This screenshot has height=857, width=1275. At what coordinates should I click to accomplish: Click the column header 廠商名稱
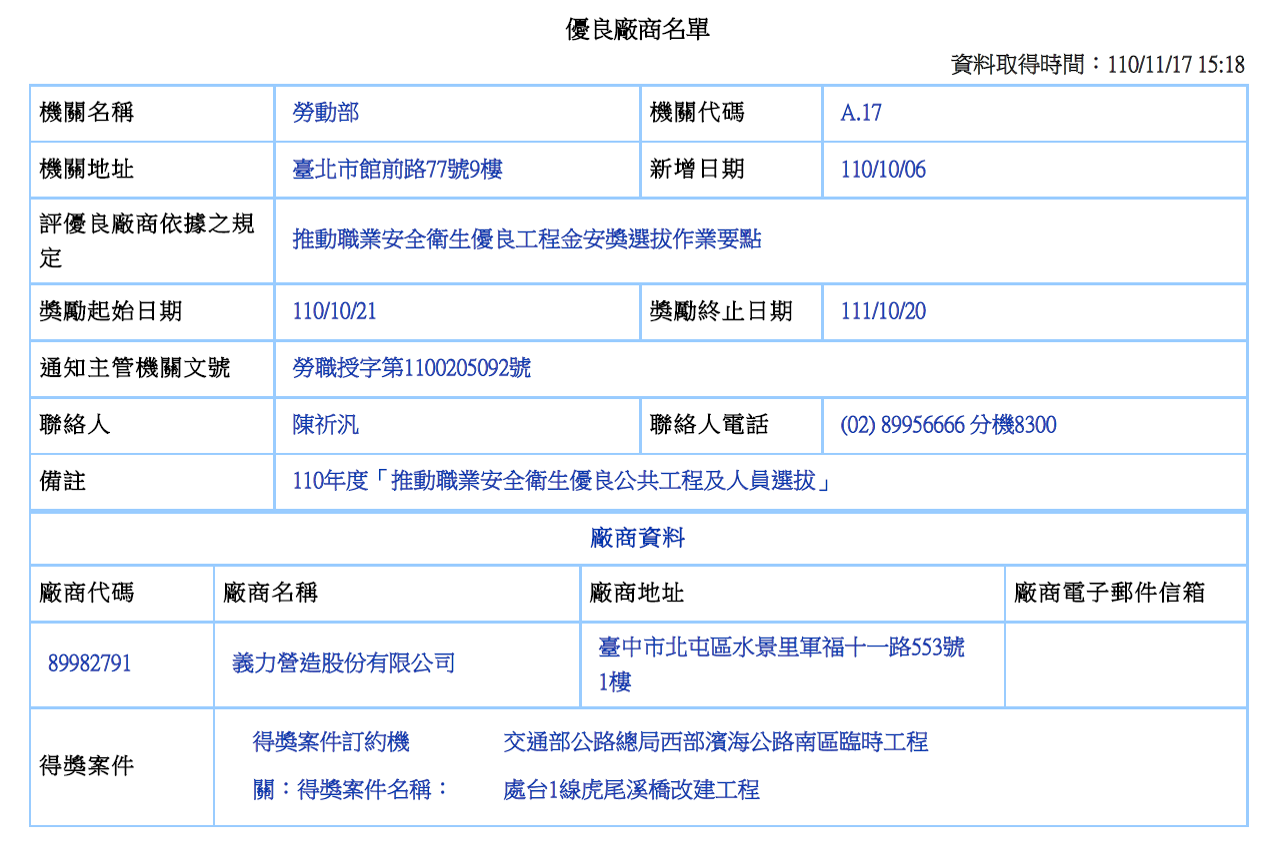(x=271, y=594)
